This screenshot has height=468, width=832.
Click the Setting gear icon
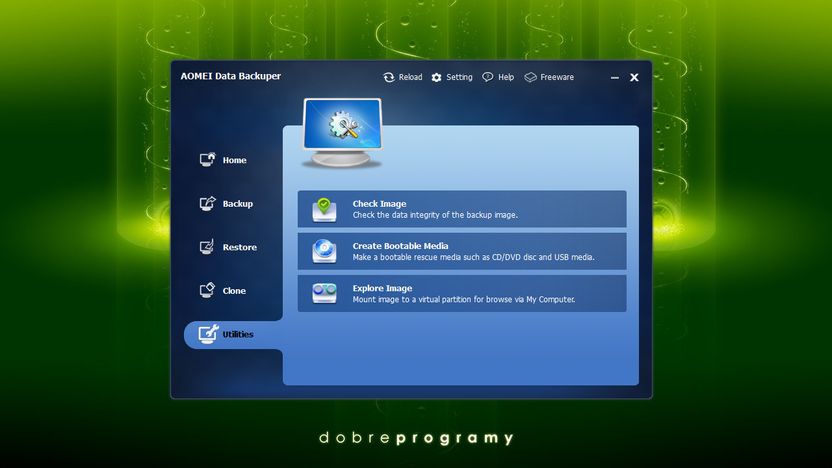tap(436, 77)
